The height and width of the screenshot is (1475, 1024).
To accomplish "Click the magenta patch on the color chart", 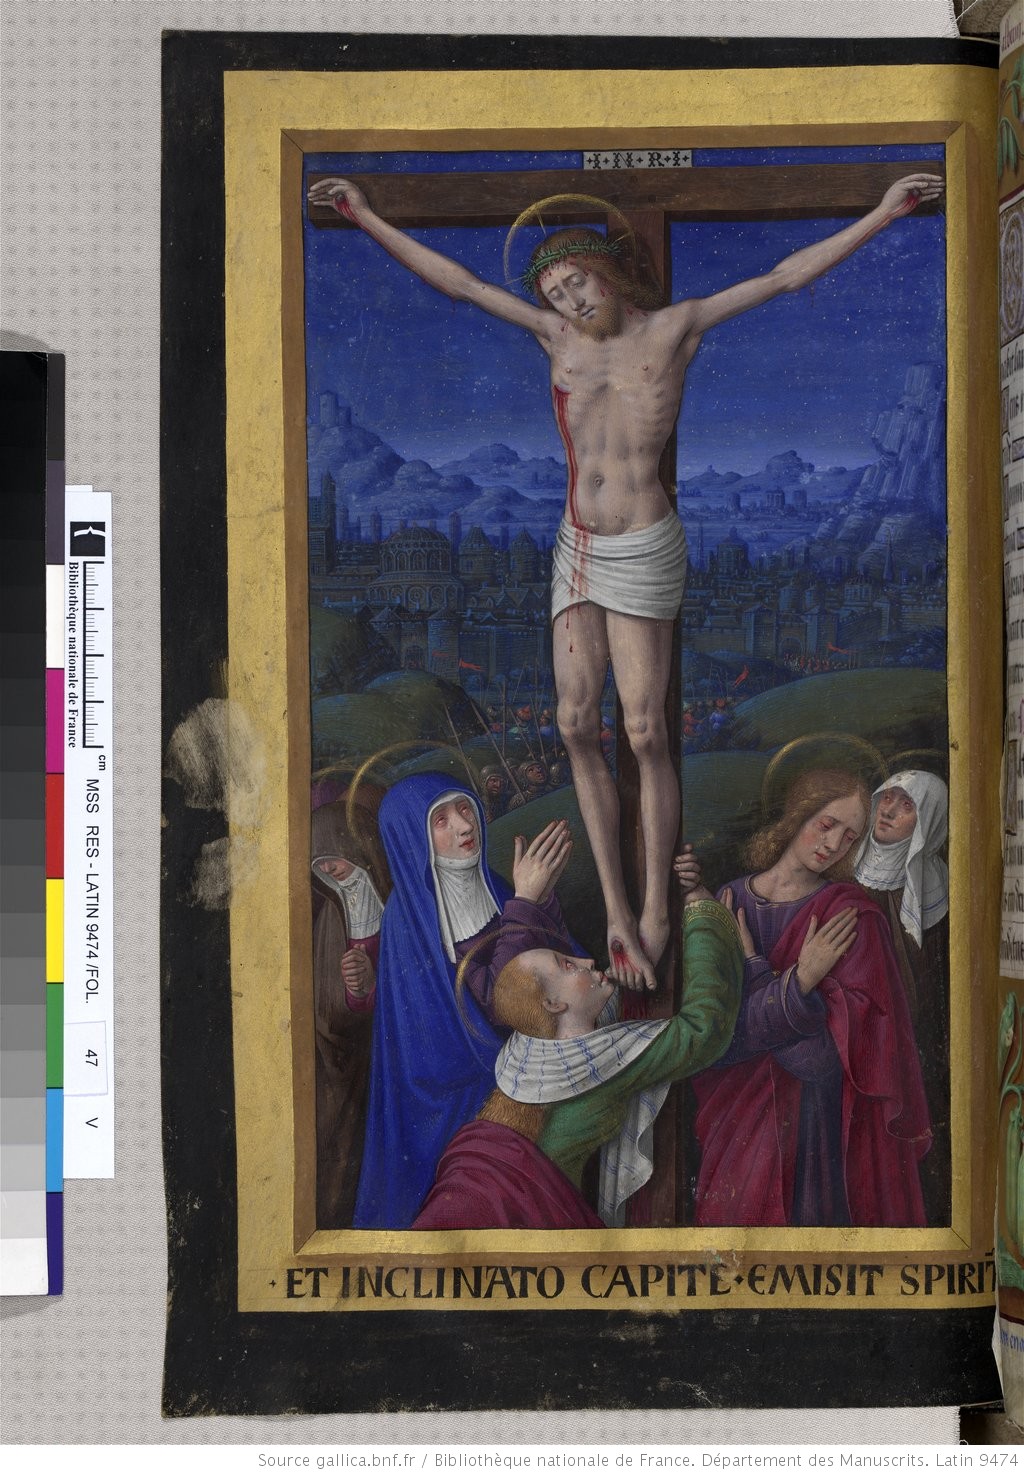I will (x=55, y=720).
